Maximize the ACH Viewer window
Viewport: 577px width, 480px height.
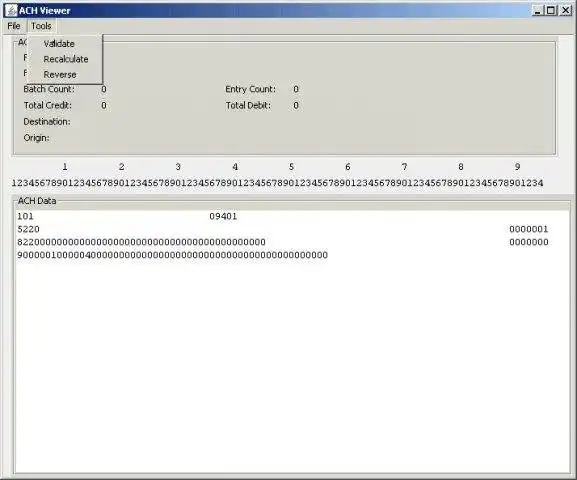[551, 10]
